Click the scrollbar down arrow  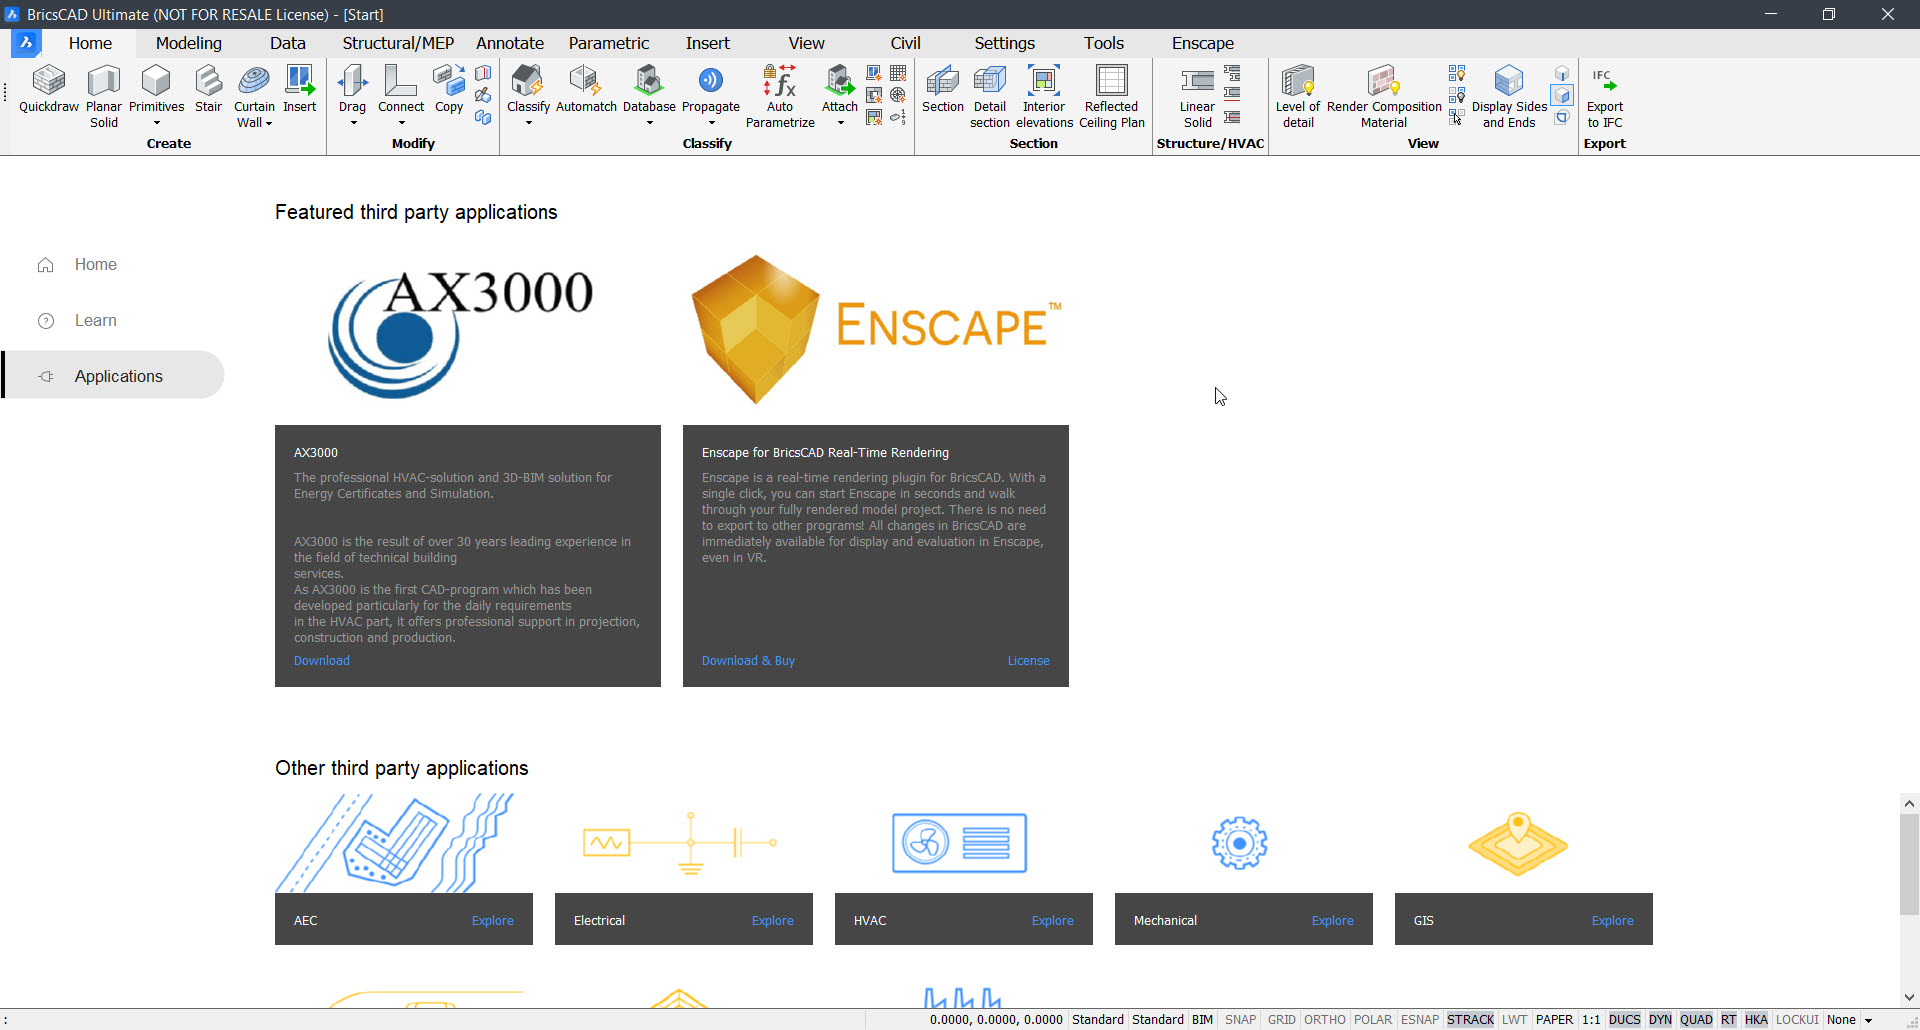1909,997
